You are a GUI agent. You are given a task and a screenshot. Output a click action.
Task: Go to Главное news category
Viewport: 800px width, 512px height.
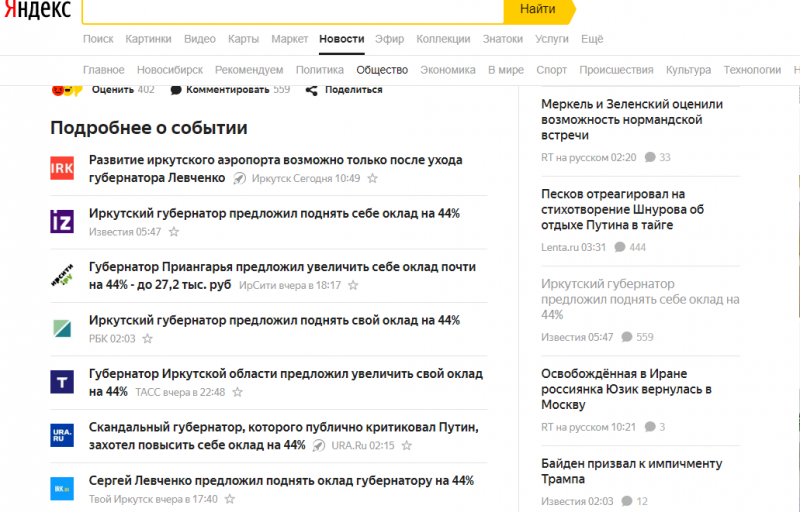pos(104,70)
